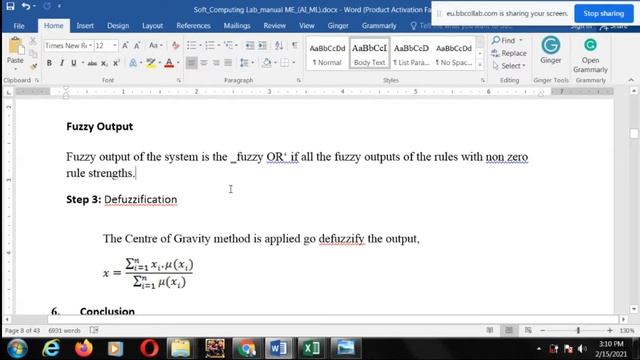Expand the Styles gallery more arrow
Screen dimensions: 640x360
click(480, 65)
